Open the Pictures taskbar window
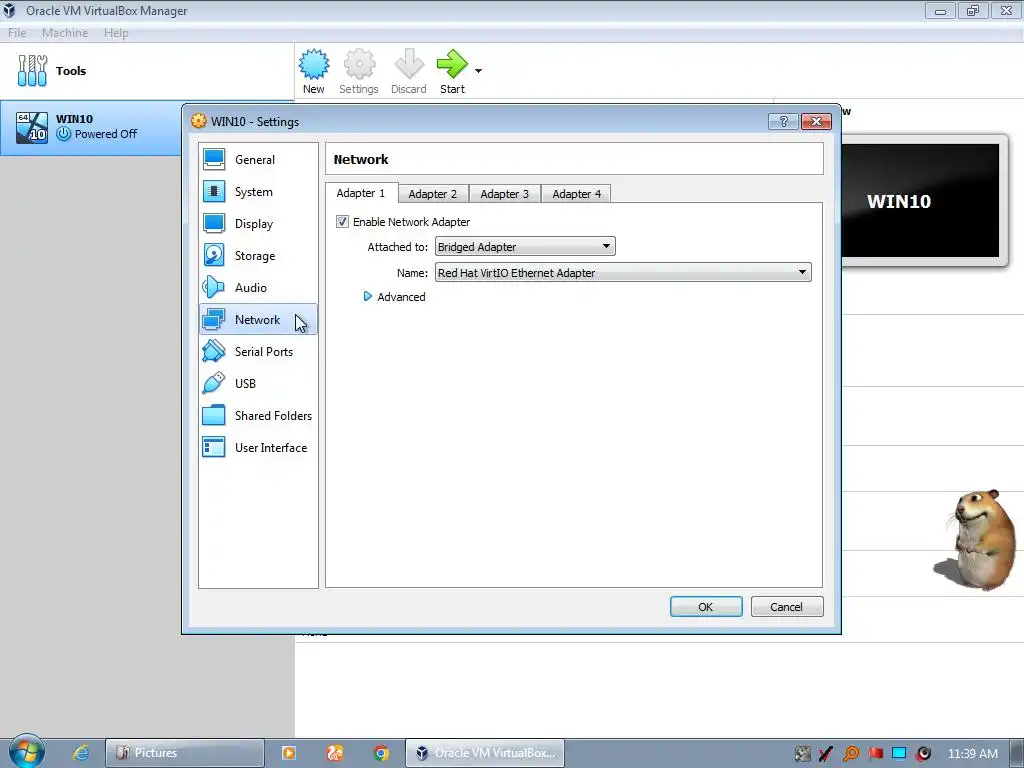The height and width of the screenshot is (768, 1024). click(x=185, y=753)
